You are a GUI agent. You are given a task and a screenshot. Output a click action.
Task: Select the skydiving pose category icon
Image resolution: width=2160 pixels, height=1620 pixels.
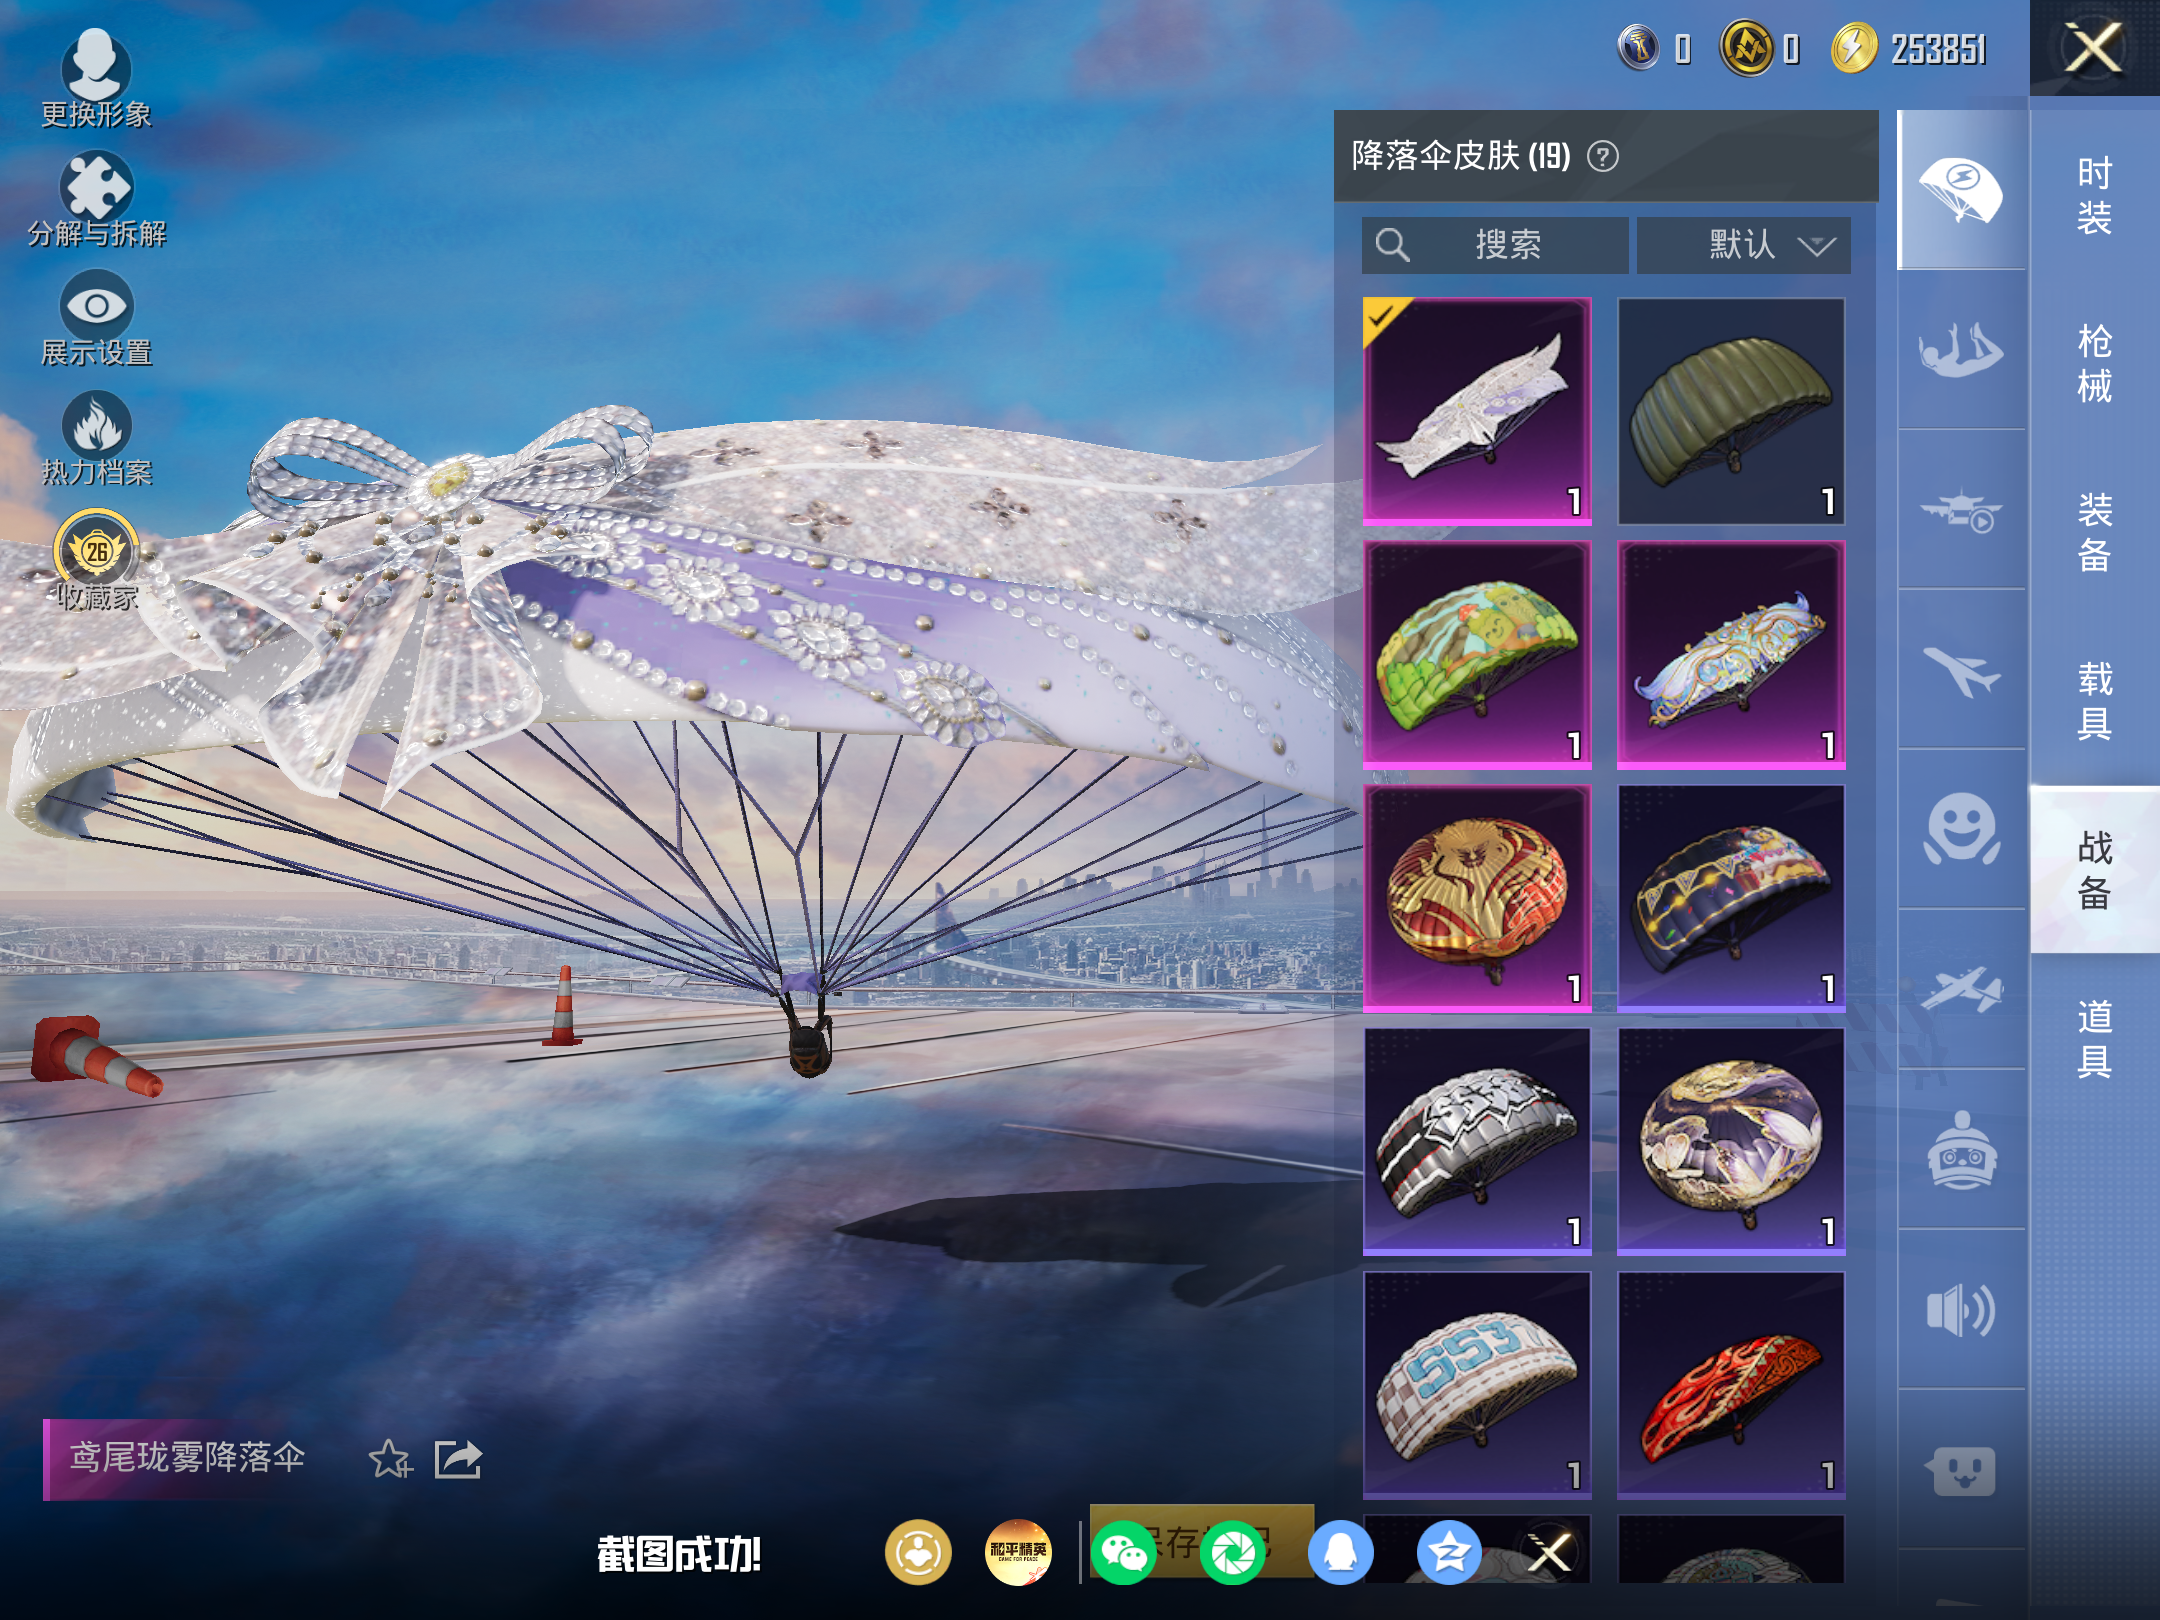point(1961,350)
